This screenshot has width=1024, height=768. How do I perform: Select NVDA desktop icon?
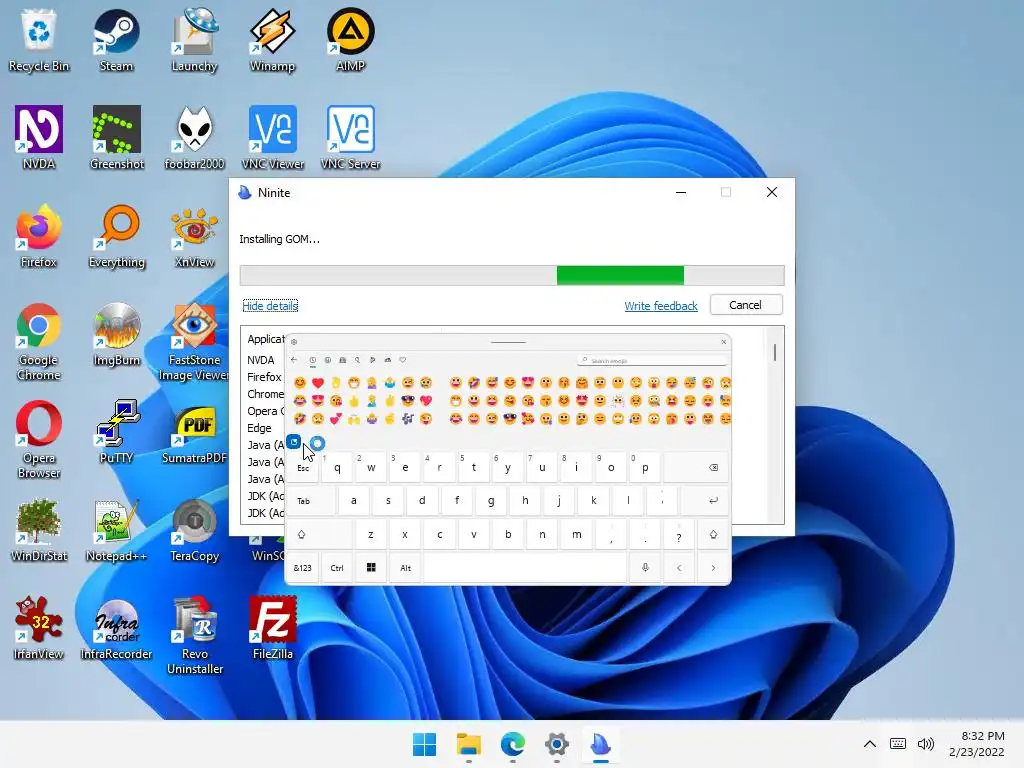[x=39, y=138]
